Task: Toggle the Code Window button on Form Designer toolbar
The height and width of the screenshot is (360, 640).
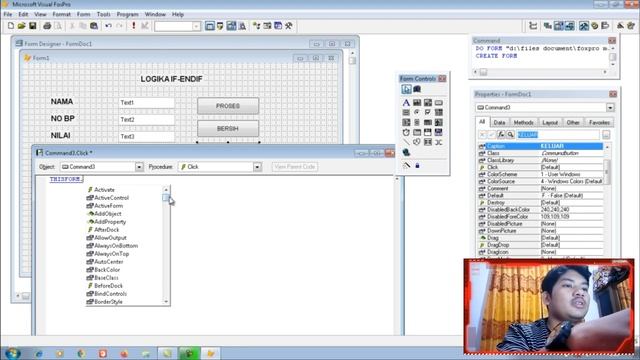Action: point(569,26)
